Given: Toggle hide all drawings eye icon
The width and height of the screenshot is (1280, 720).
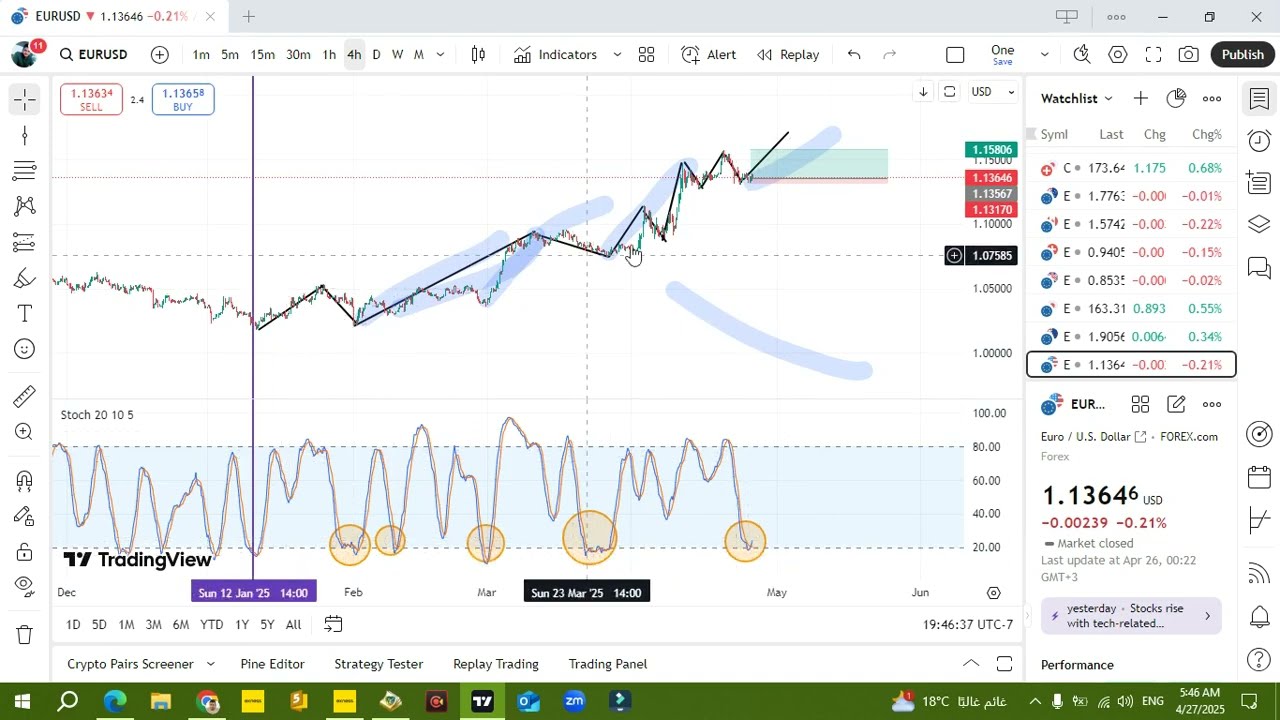Looking at the screenshot, I should pos(25,586).
